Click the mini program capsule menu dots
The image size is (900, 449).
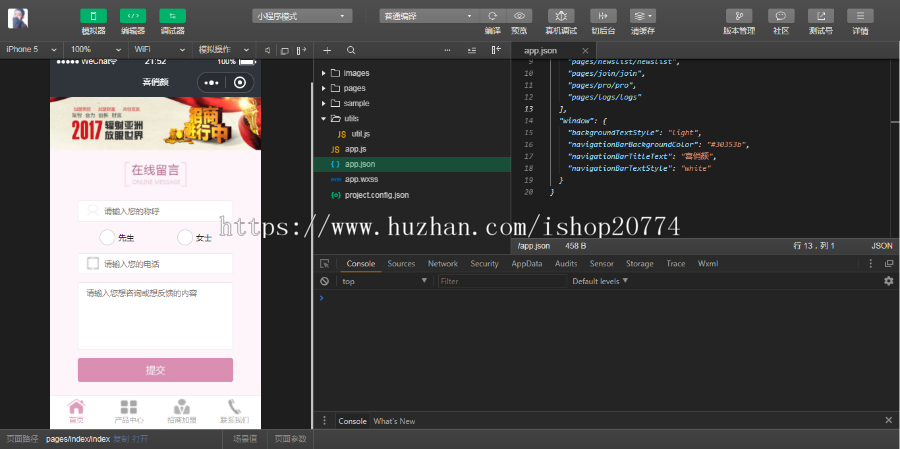pos(211,83)
